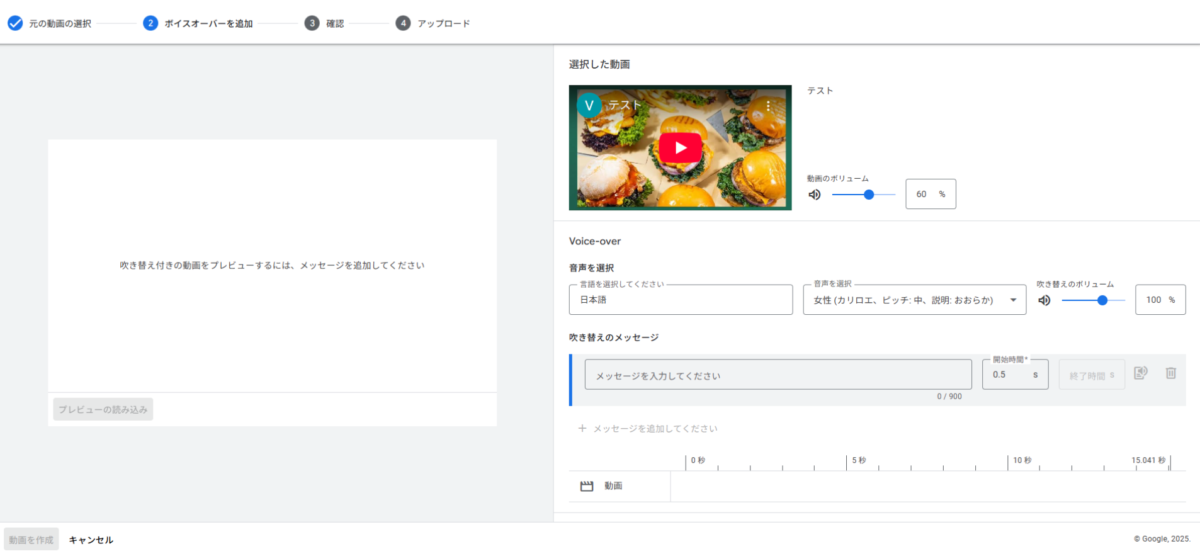1200x556 pixels.
Task: Focus the メッセージを入力してください text field
Action: [x=777, y=375]
